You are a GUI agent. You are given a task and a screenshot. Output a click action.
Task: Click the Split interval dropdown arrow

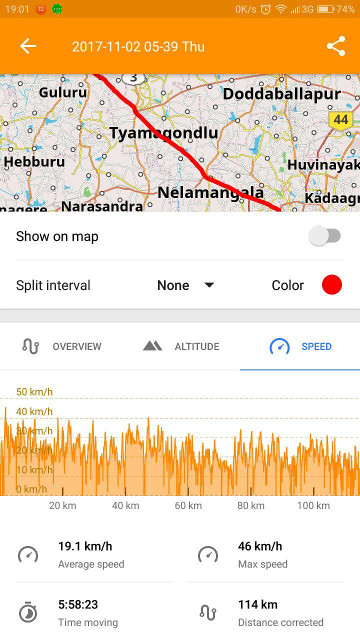(209, 285)
